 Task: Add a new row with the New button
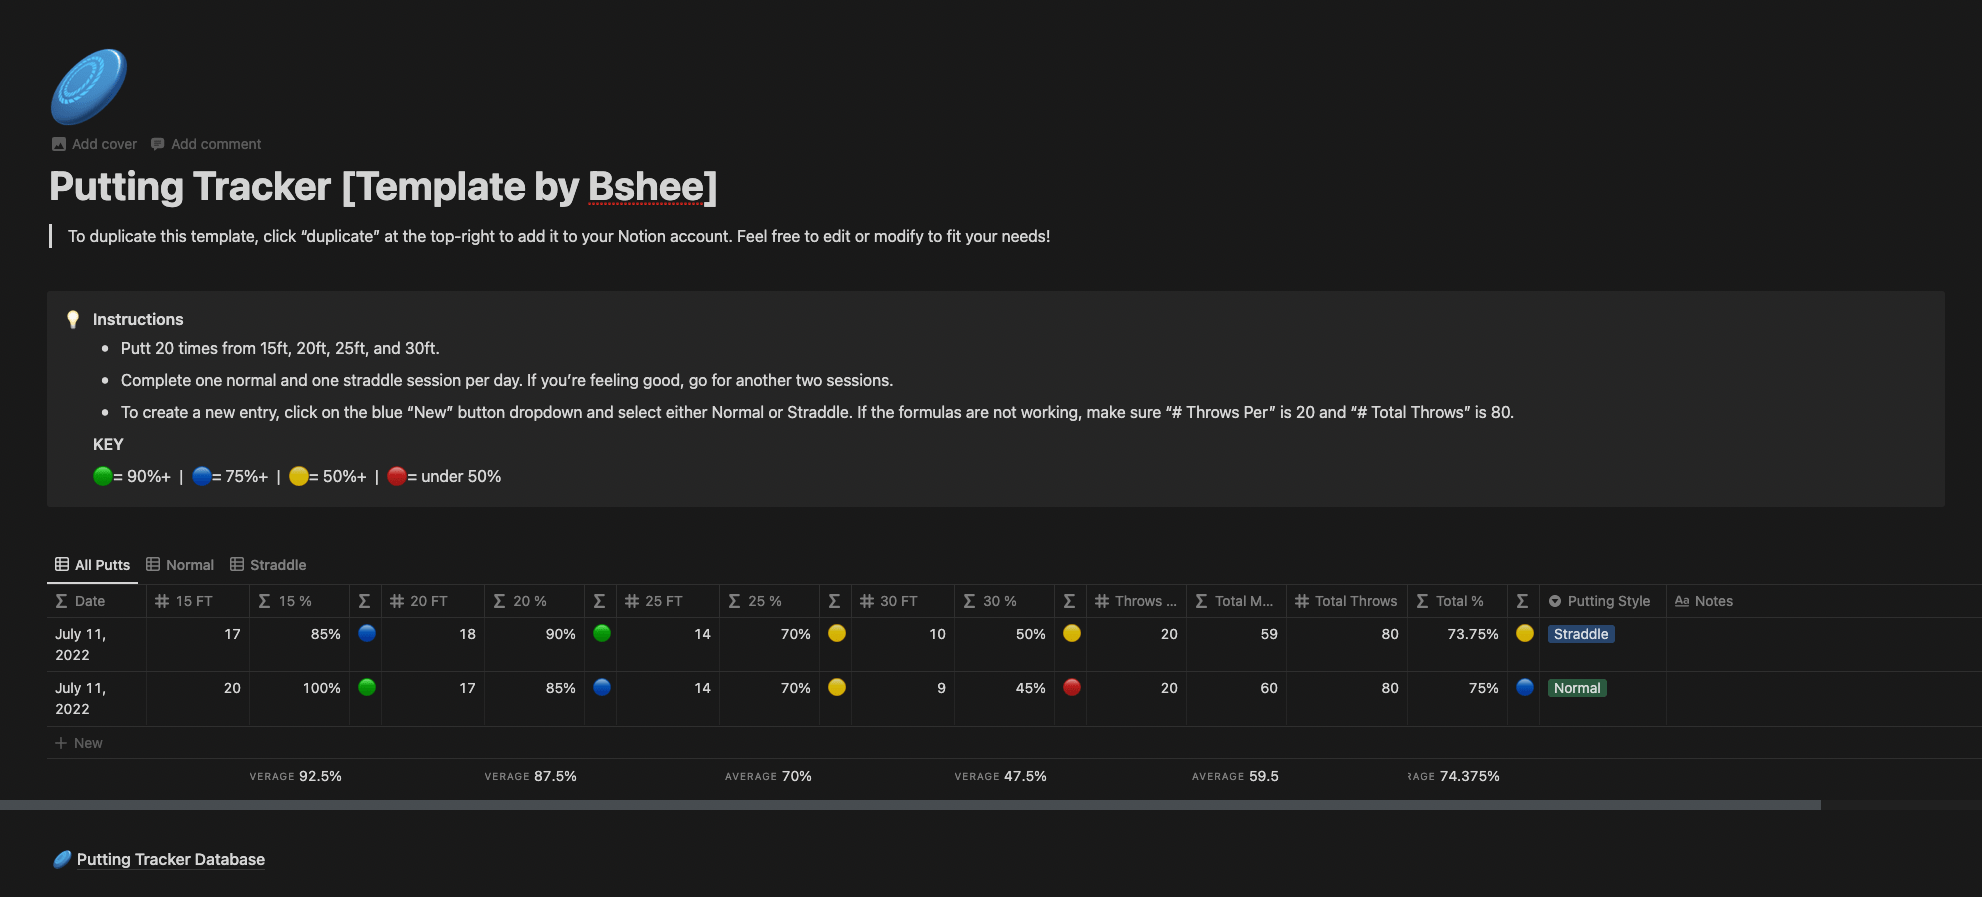point(79,743)
